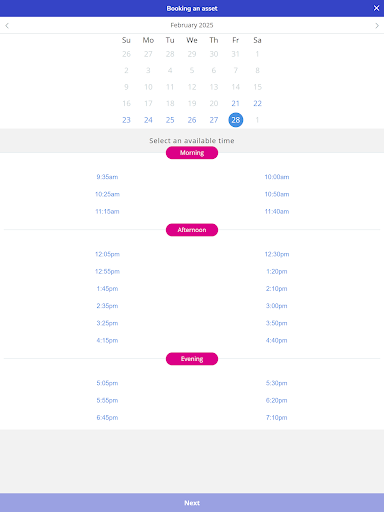Choose the 4:40pm time
Screen dimensions: 384x512
point(277,341)
